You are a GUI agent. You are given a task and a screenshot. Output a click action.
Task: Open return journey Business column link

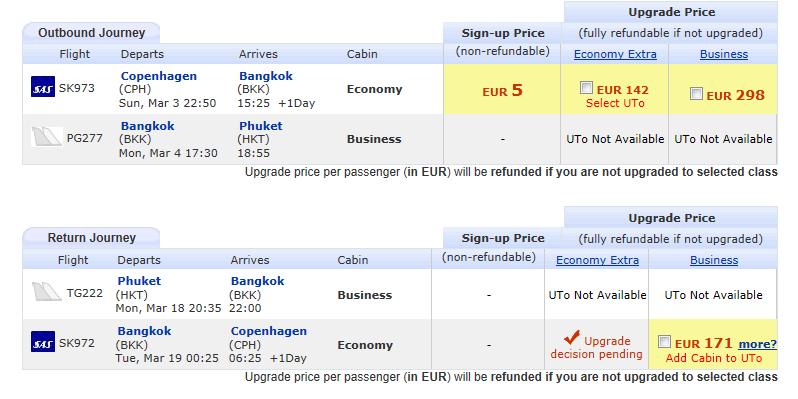714,260
